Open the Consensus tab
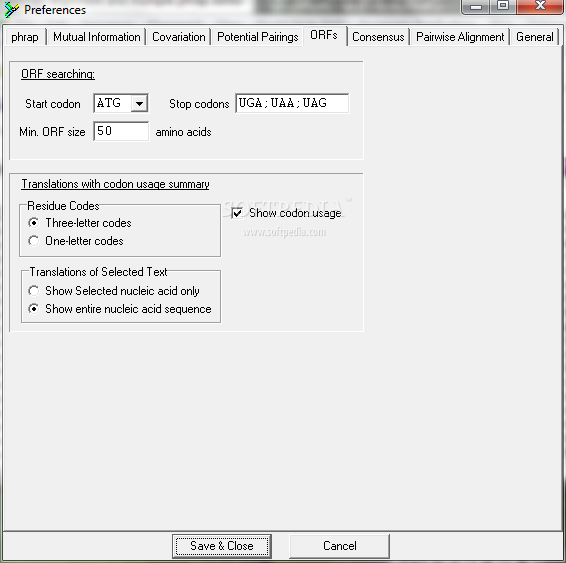566x563 pixels. (378, 37)
